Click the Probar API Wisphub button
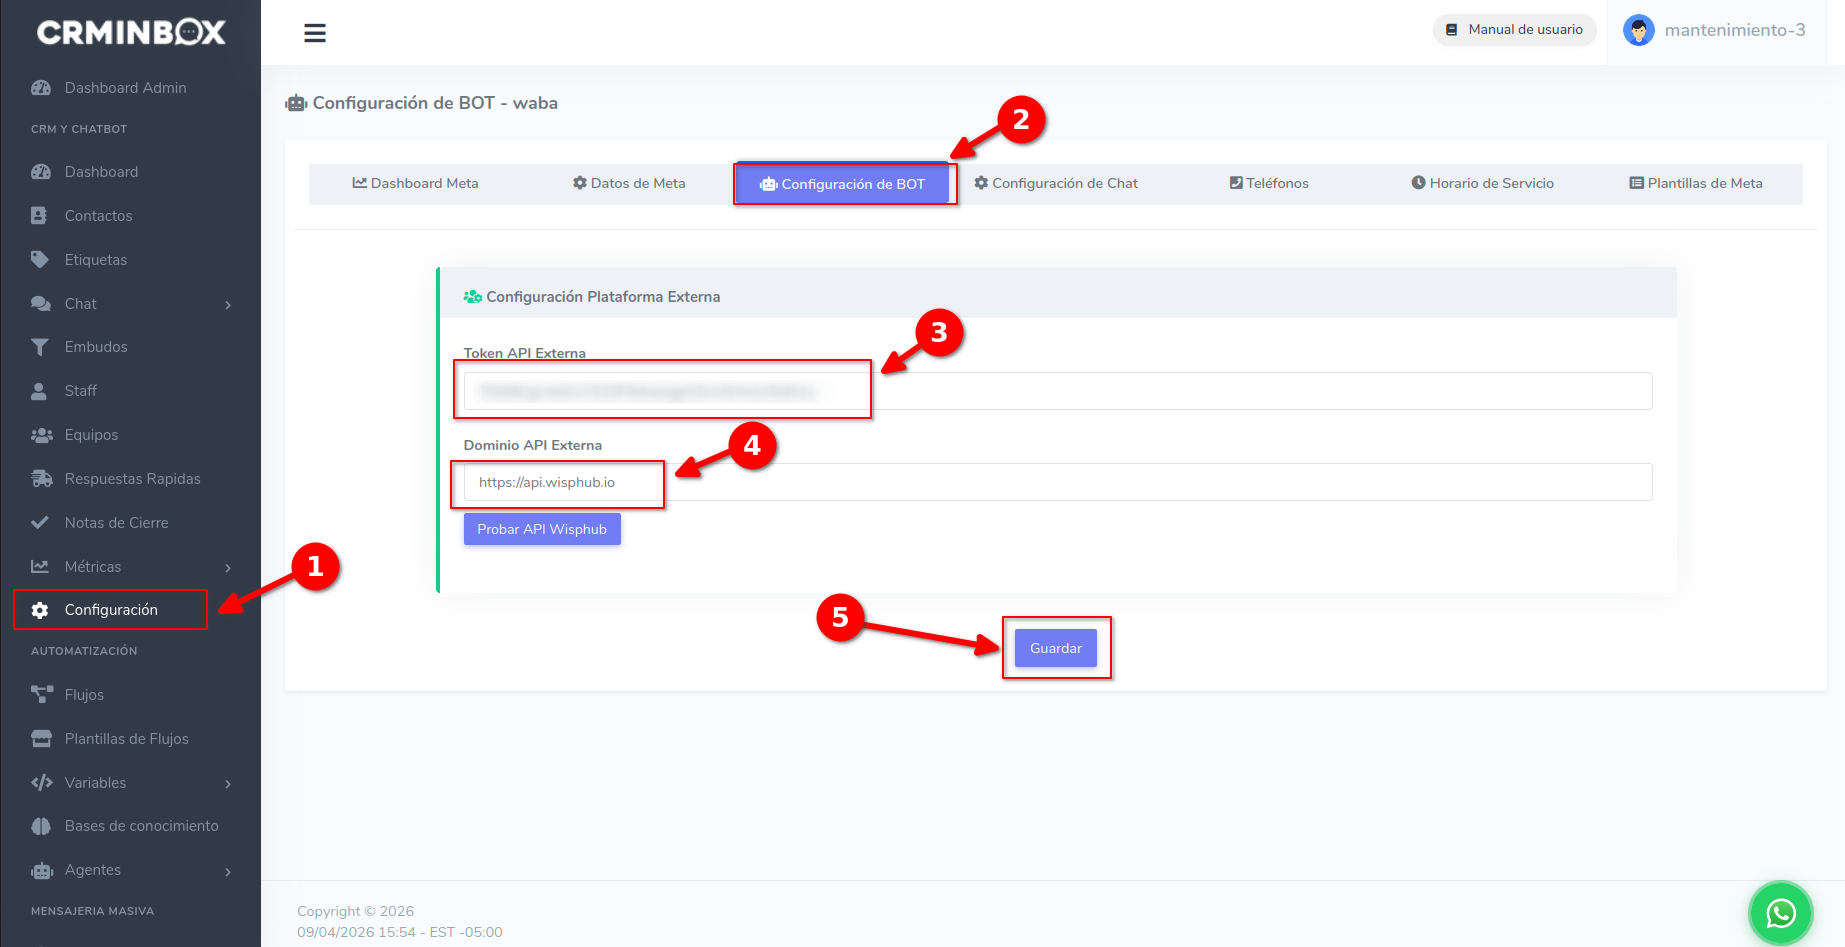Image resolution: width=1845 pixels, height=947 pixels. [x=542, y=529]
